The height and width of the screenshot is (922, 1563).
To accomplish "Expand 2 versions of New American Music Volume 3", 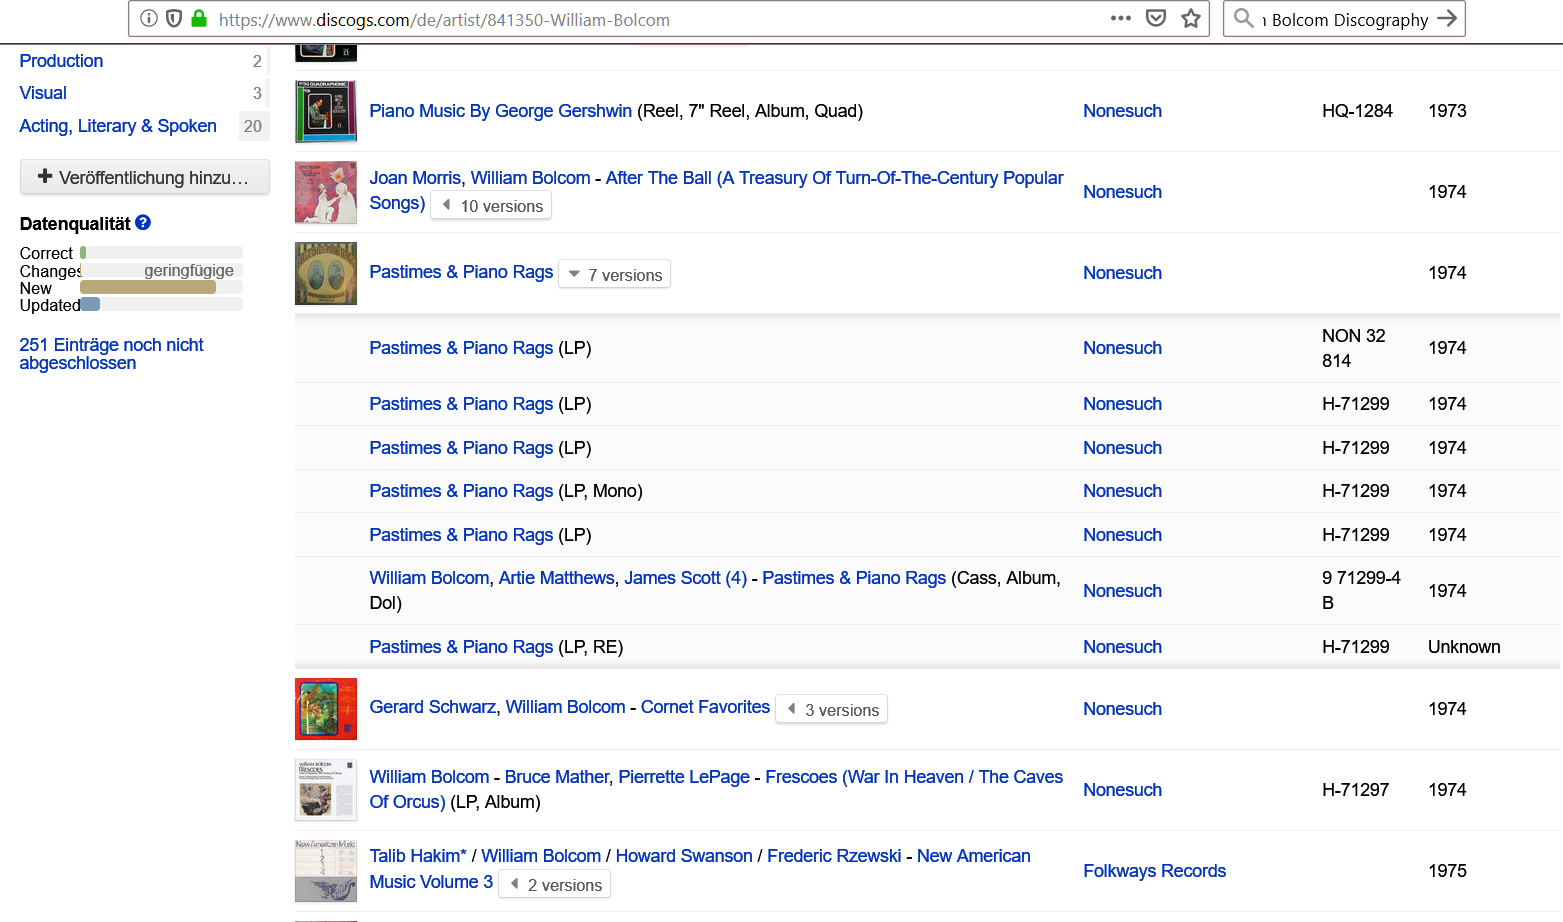I will (x=554, y=885).
